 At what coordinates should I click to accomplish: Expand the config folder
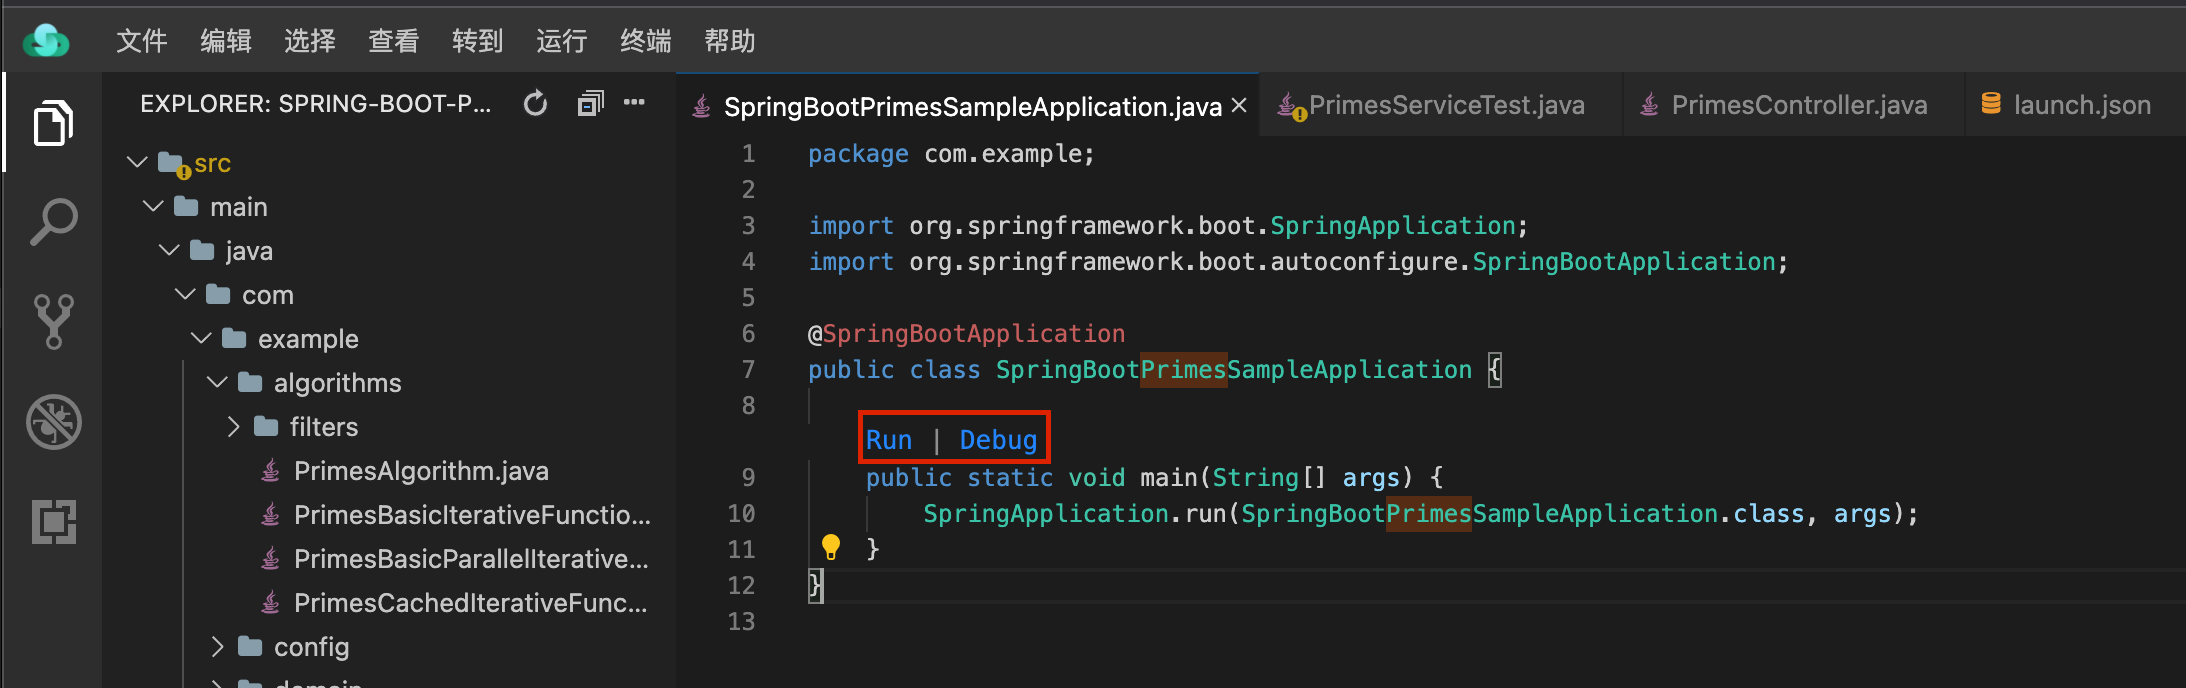click(x=217, y=646)
